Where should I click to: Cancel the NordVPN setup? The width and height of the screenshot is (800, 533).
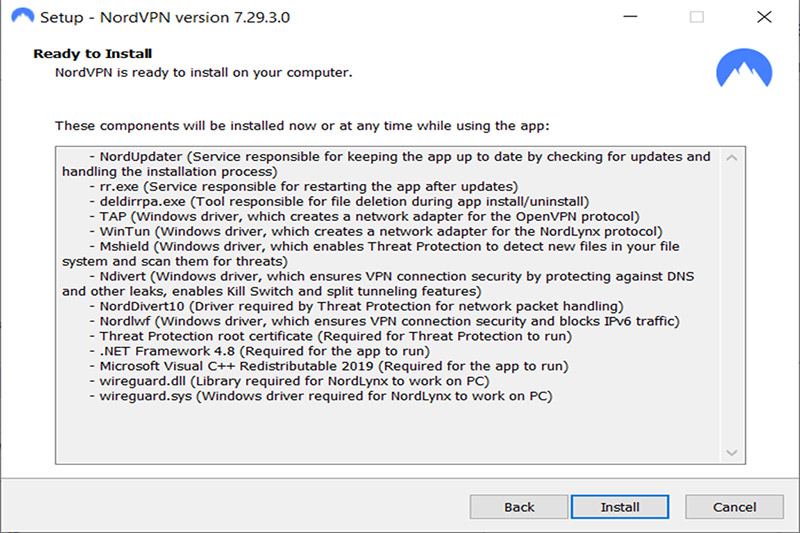(x=734, y=506)
